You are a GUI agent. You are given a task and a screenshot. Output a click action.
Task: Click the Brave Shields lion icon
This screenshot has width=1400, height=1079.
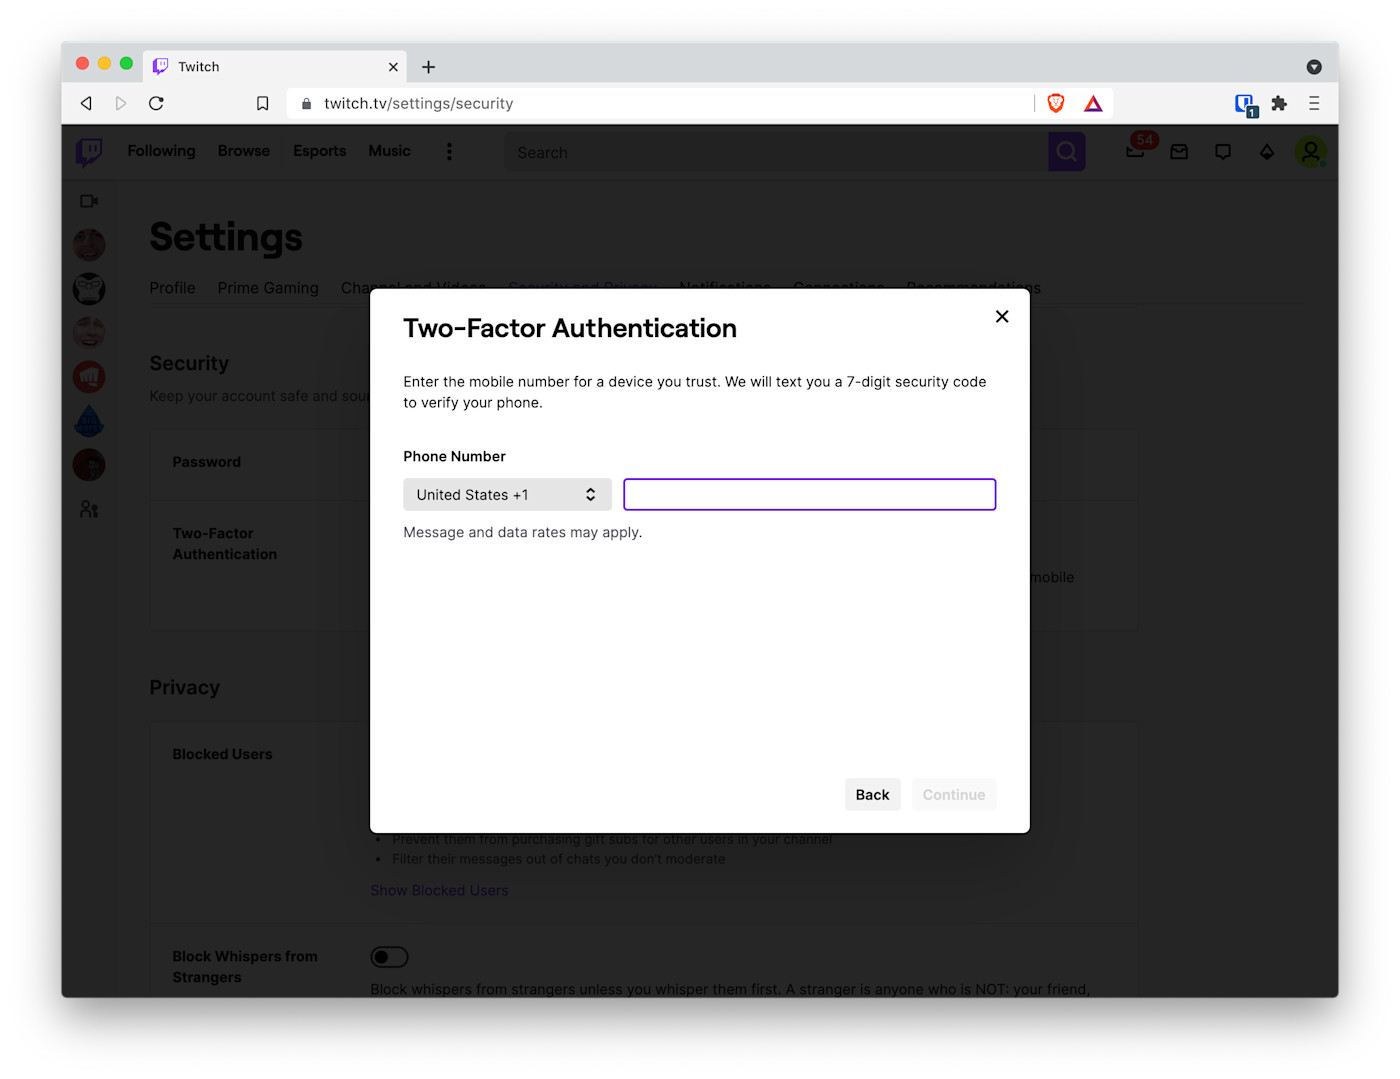coord(1056,102)
